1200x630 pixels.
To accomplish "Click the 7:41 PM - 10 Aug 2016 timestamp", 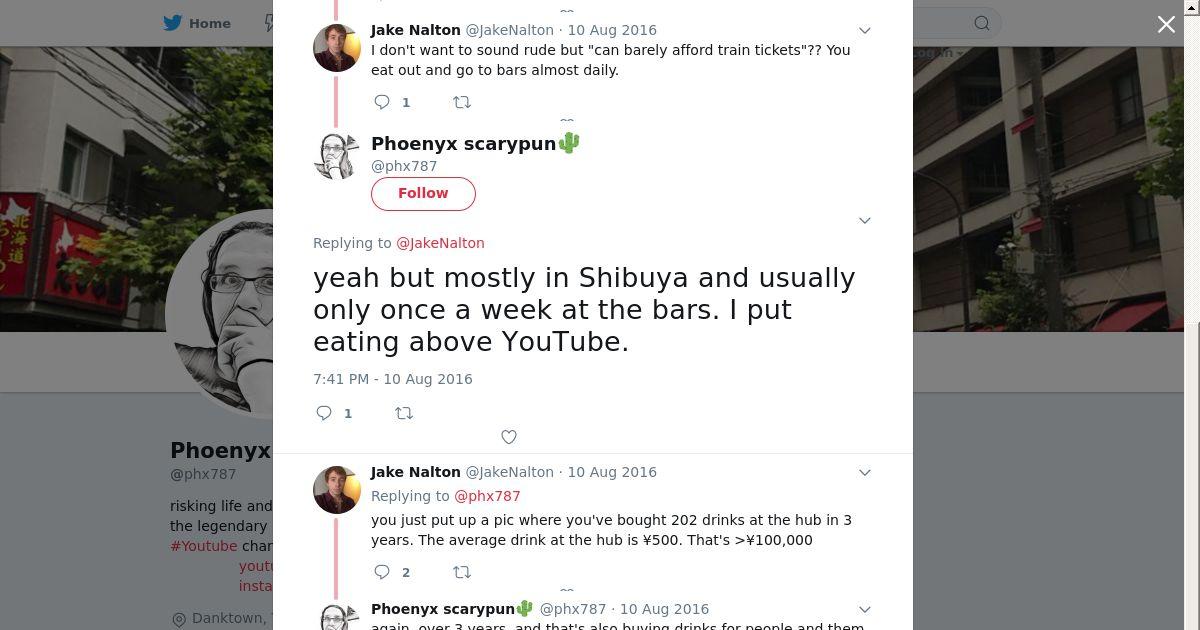I will (x=392, y=379).
